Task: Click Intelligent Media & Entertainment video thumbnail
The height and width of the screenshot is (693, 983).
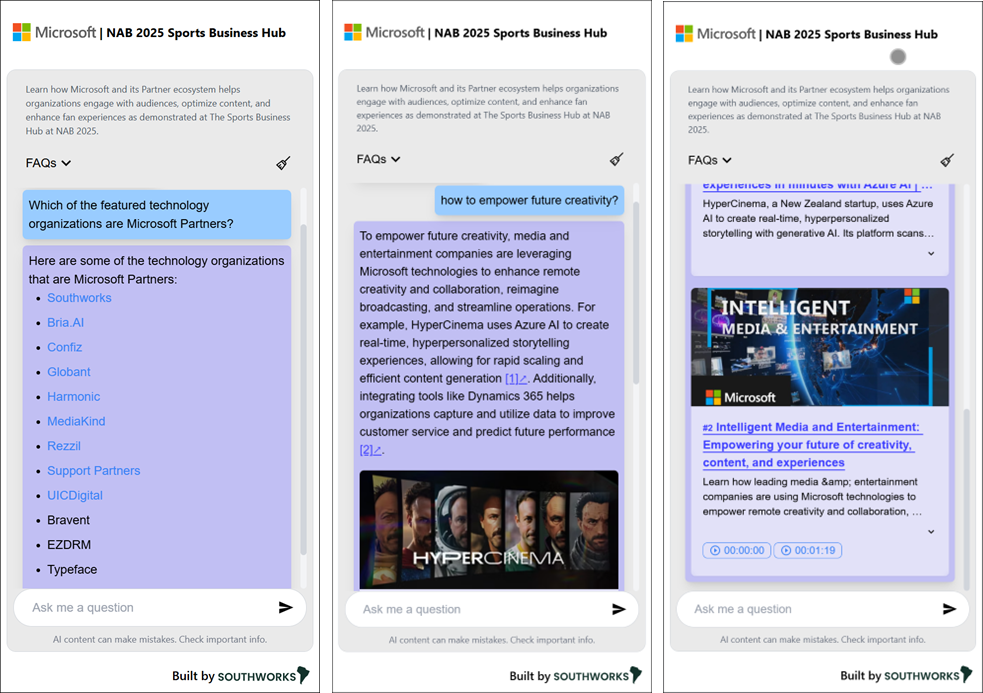Action: point(819,347)
